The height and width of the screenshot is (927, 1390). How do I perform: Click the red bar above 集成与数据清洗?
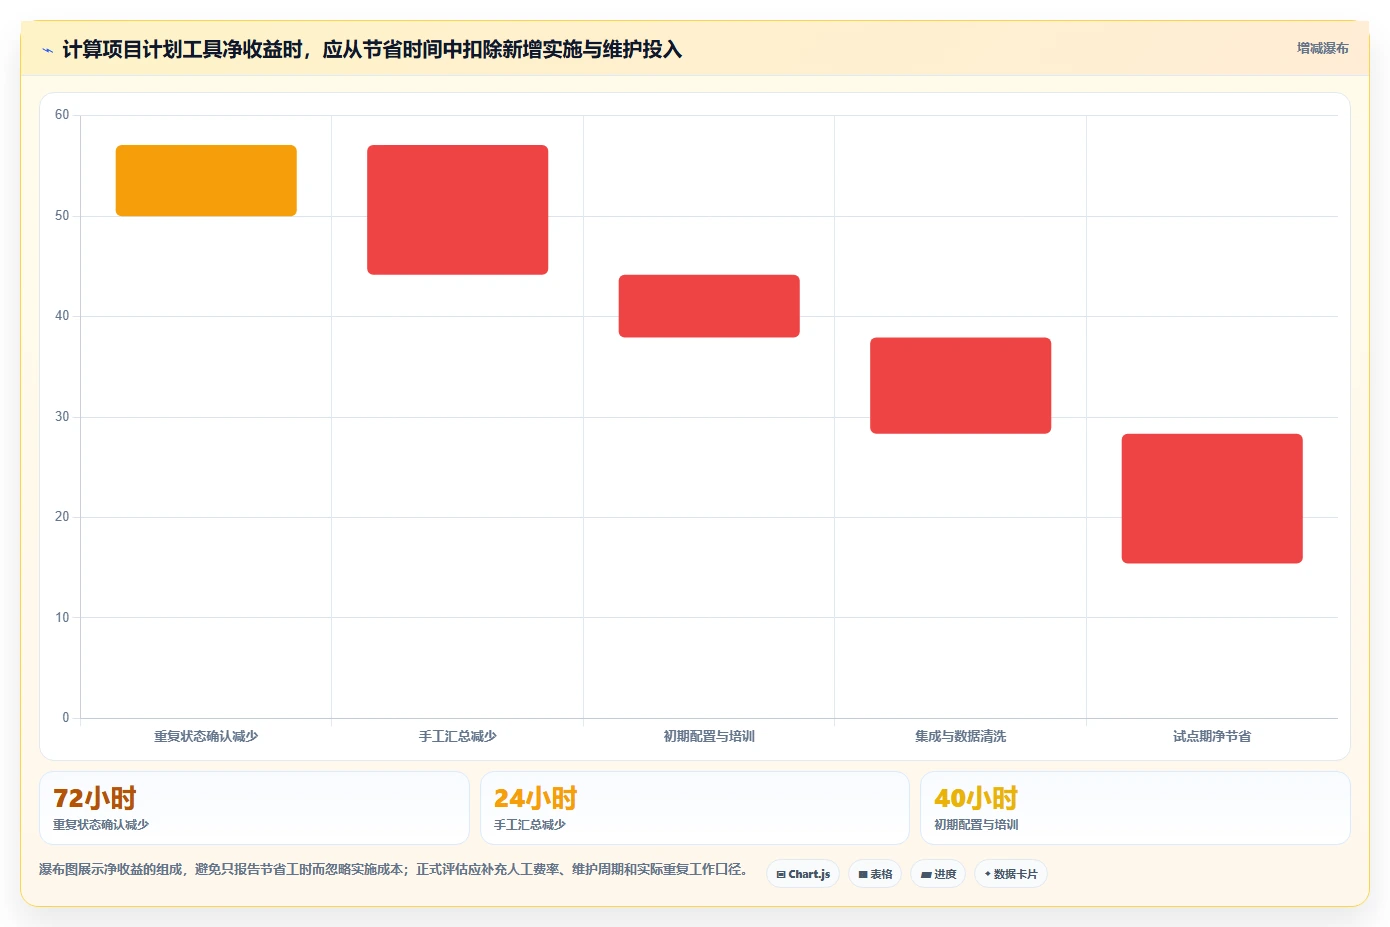pos(960,386)
